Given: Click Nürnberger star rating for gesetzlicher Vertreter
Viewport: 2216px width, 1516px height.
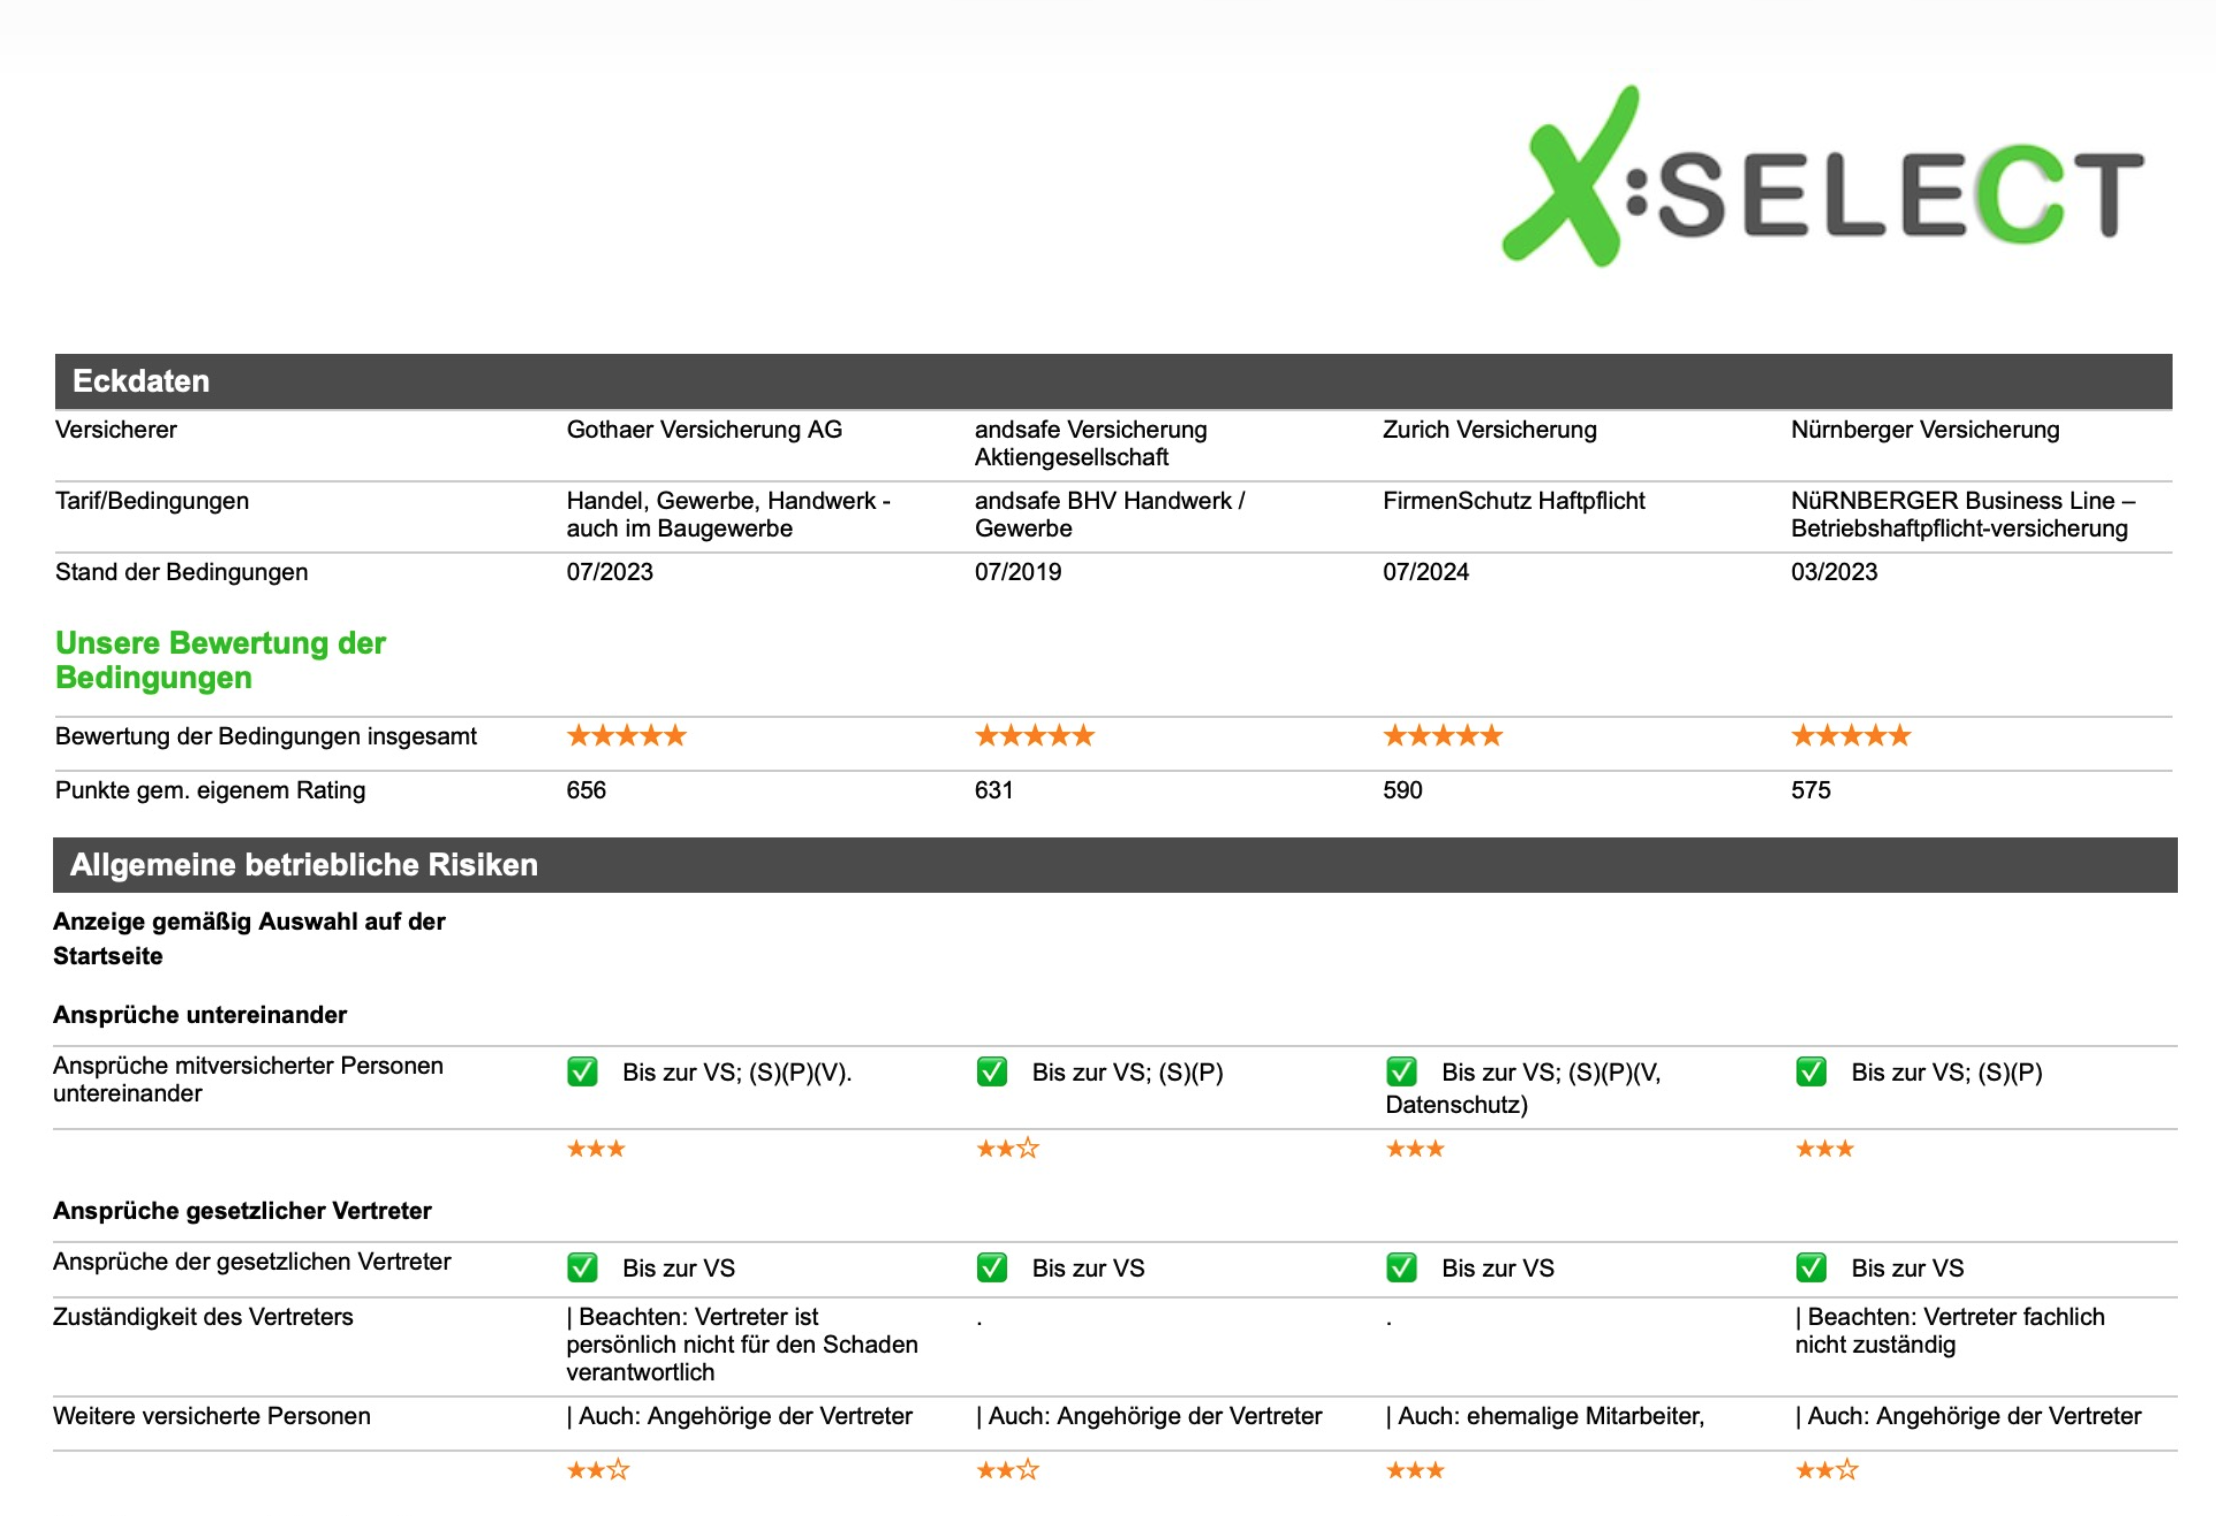Looking at the screenshot, I should [x=1827, y=1470].
